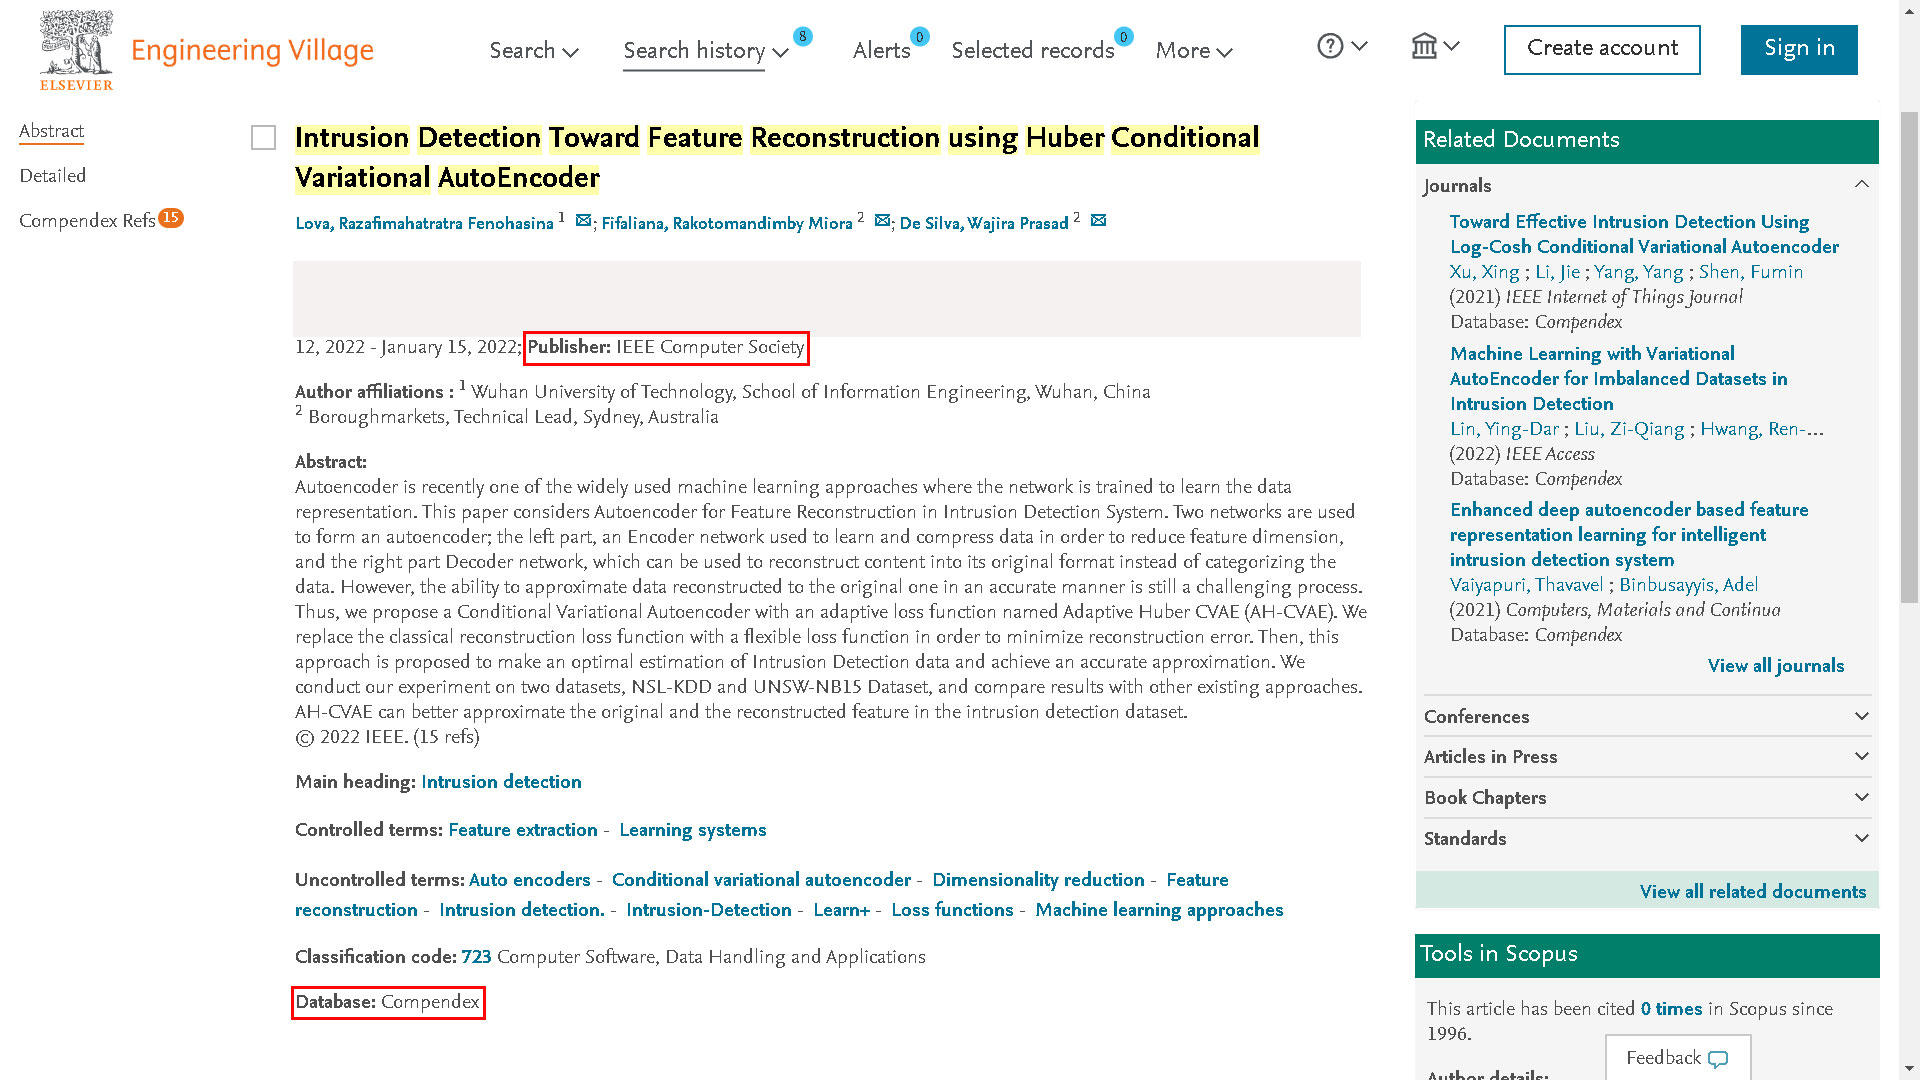Expand the Articles in Press section
Image resolution: width=1920 pixels, height=1080 pixels.
coord(1861,756)
